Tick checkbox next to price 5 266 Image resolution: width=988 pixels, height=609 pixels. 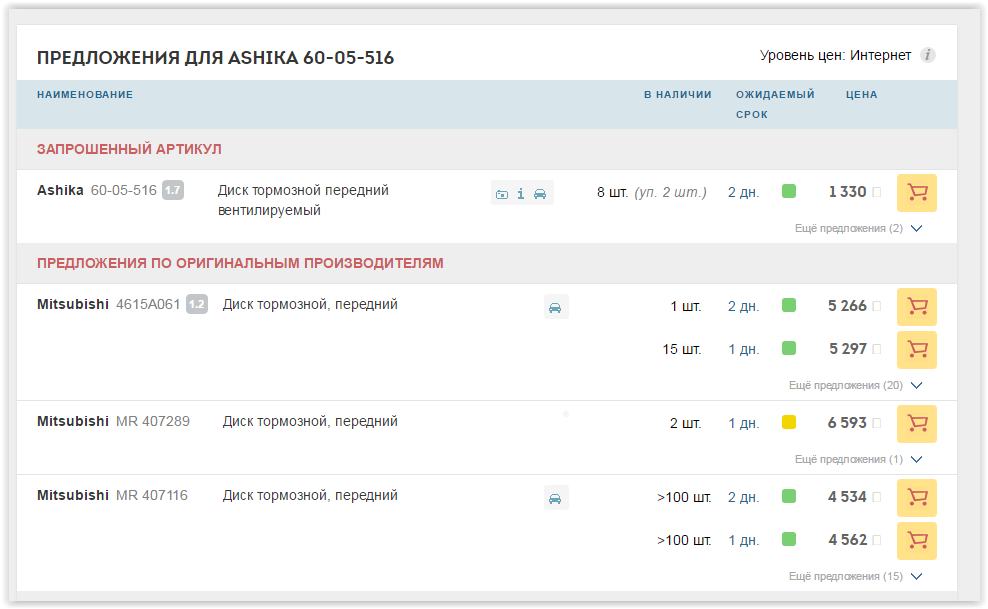(x=876, y=306)
